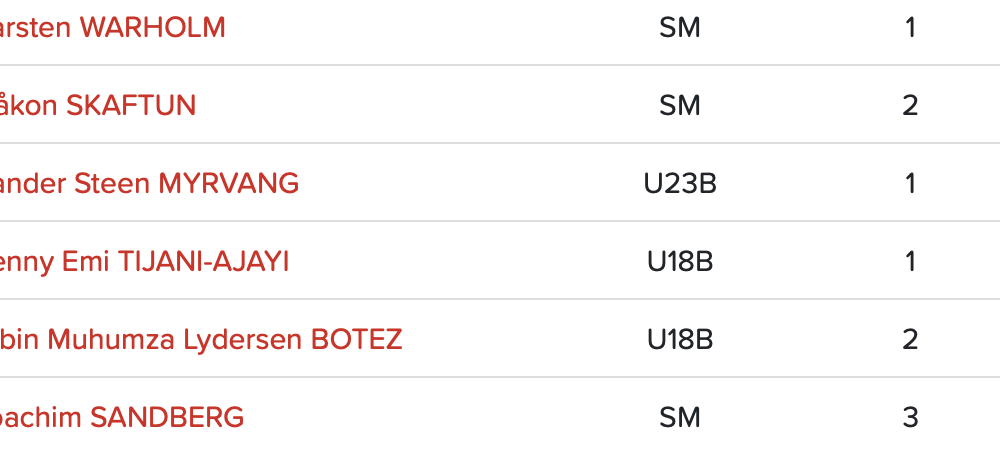Viewport: 1000px width, 454px height.
Task: Select the SM class cell in SKAFTUN's row
Action: point(680,106)
